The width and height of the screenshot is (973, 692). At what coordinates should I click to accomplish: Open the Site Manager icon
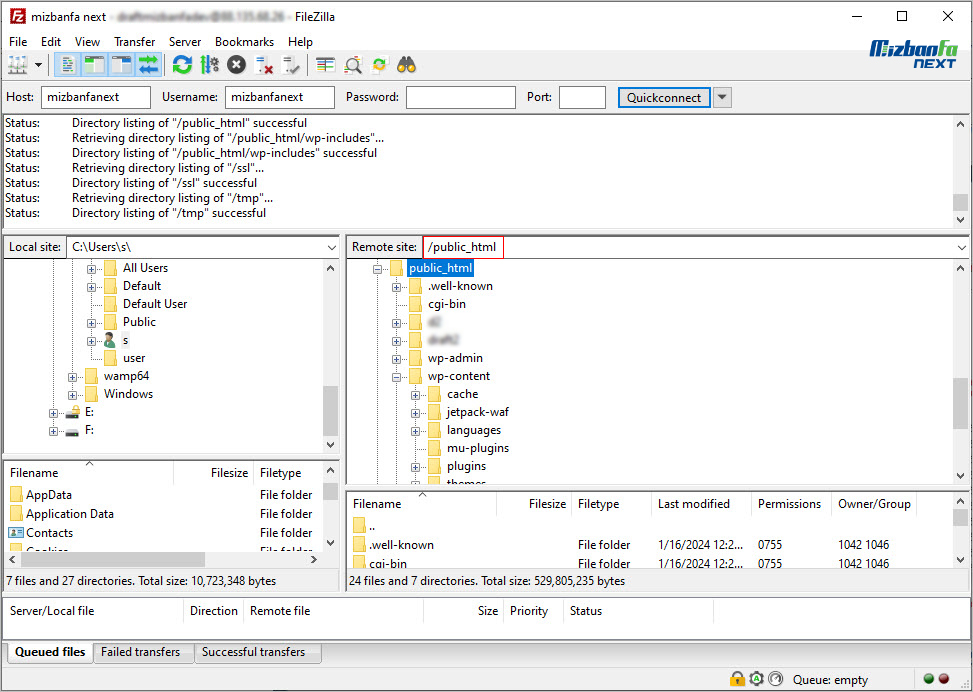[17, 65]
